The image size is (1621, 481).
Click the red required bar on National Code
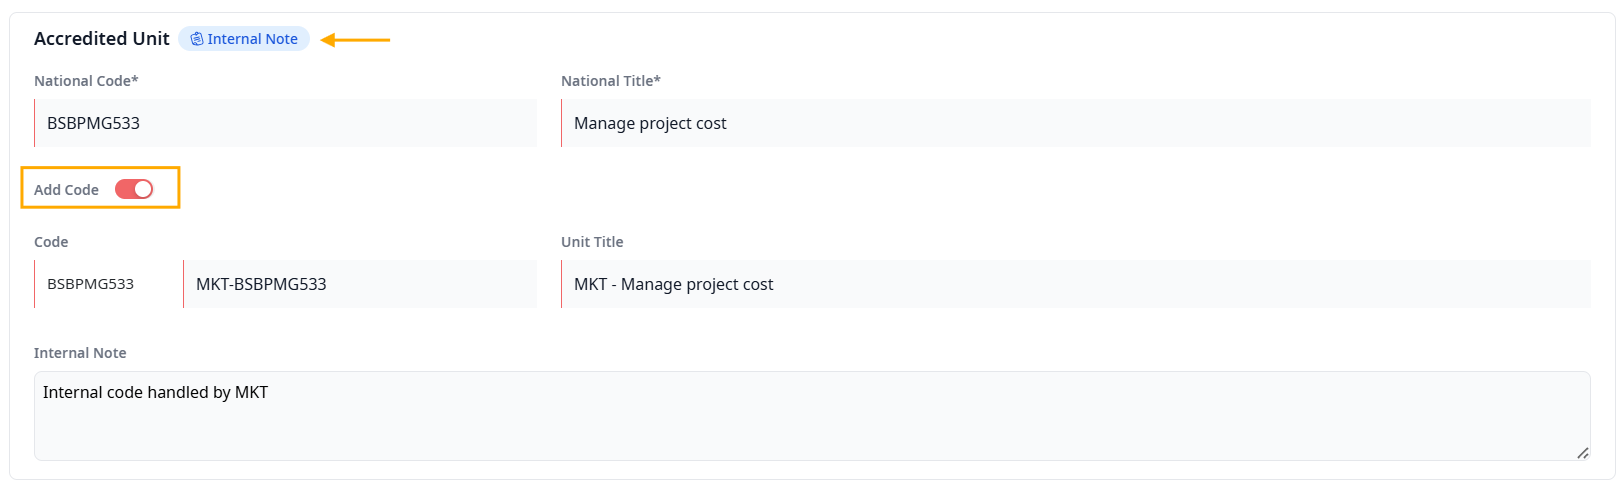(x=35, y=123)
